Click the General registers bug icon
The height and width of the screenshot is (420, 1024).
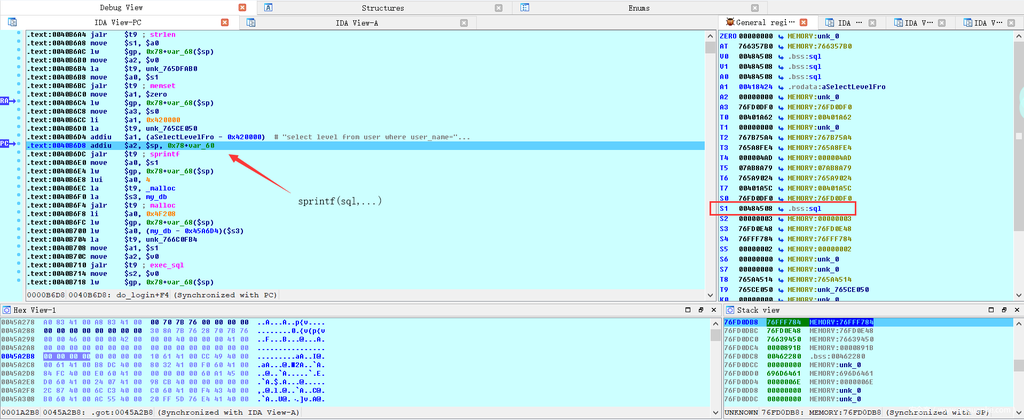click(729, 22)
